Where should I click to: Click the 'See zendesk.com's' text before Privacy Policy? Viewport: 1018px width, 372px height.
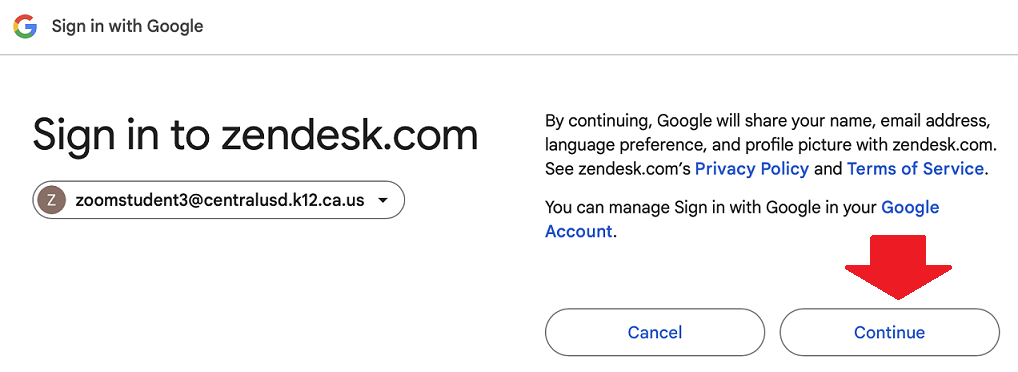617,169
